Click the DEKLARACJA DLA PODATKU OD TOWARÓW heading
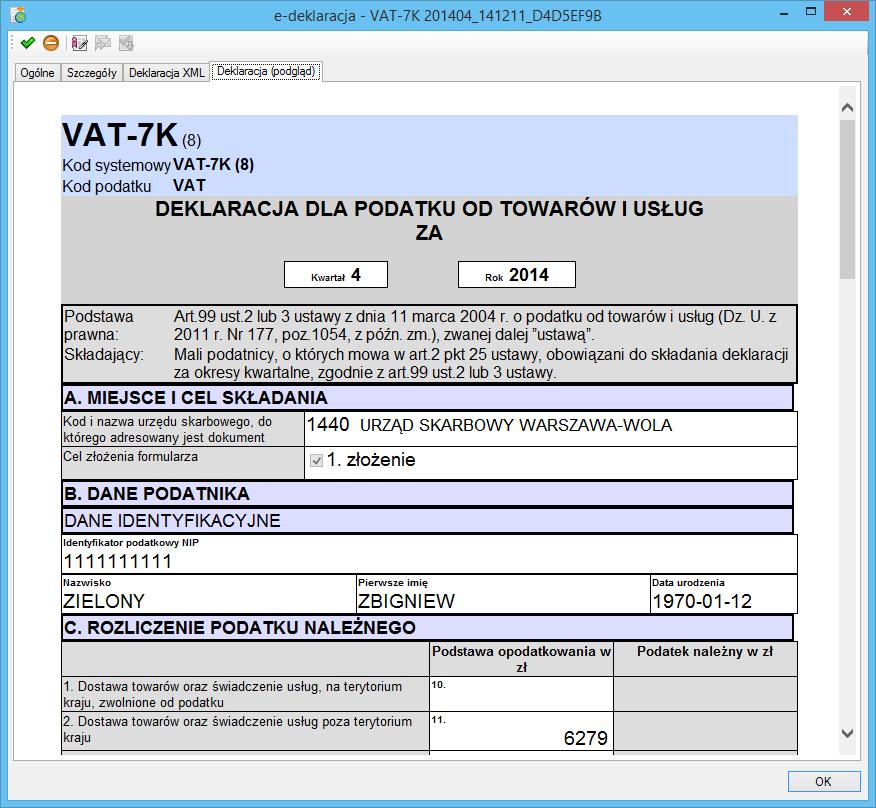This screenshot has height=808, width=876. (x=429, y=220)
